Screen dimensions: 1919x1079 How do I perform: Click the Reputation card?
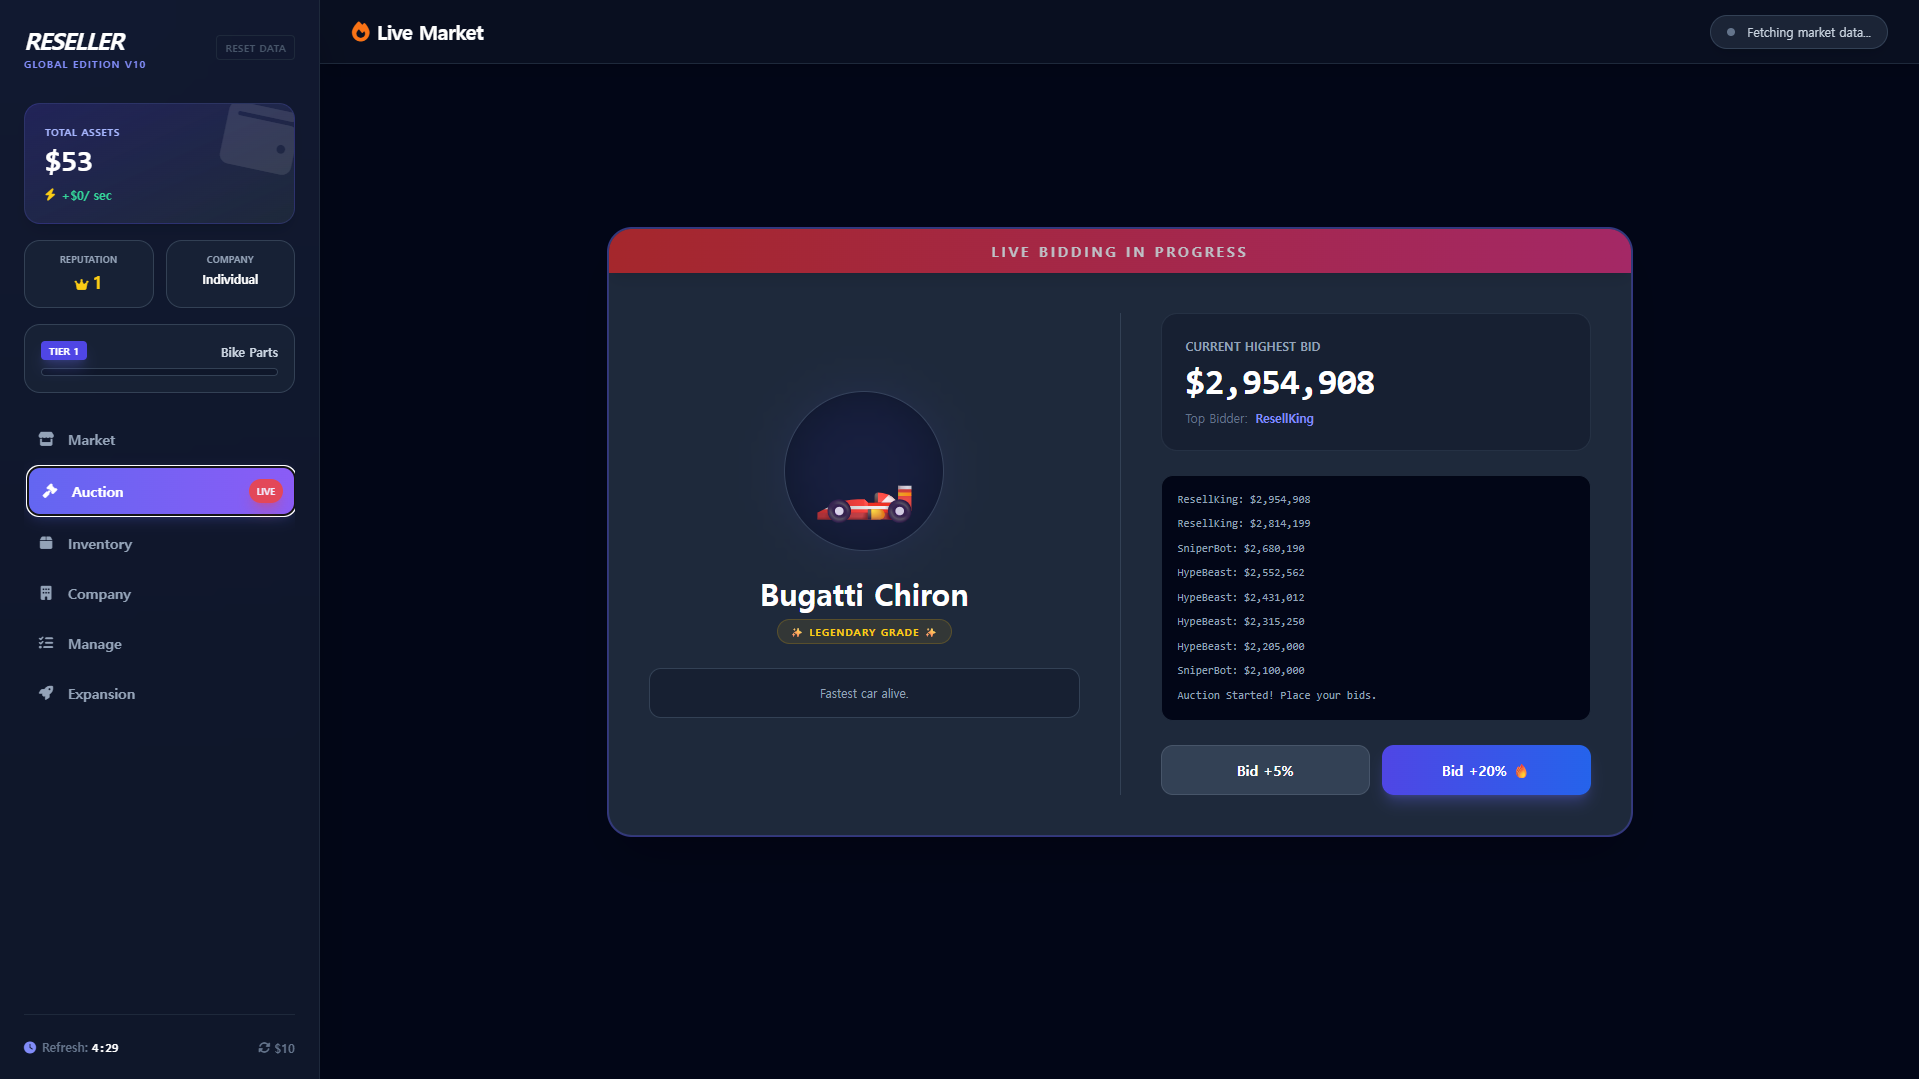click(x=89, y=274)
